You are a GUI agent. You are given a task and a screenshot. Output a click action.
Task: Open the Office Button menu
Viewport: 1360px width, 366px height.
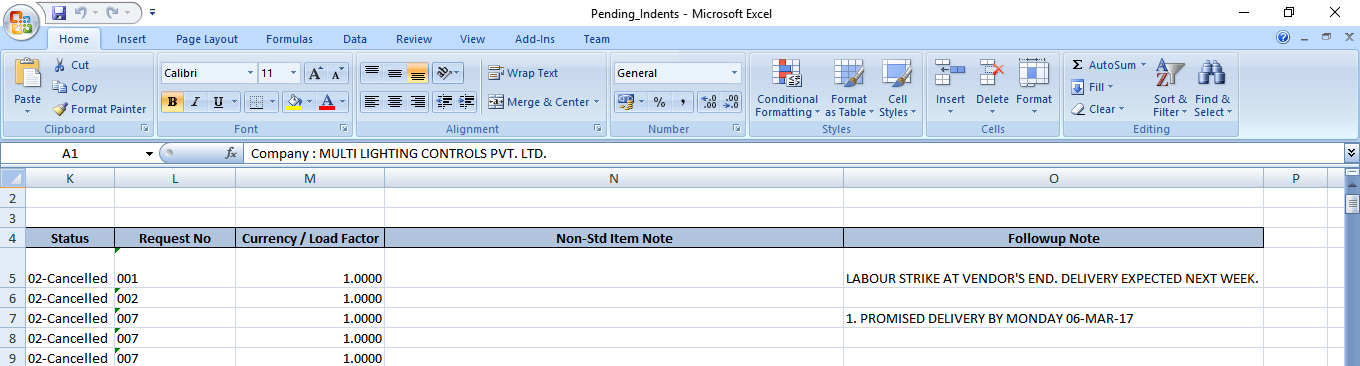tap(21, 21)
